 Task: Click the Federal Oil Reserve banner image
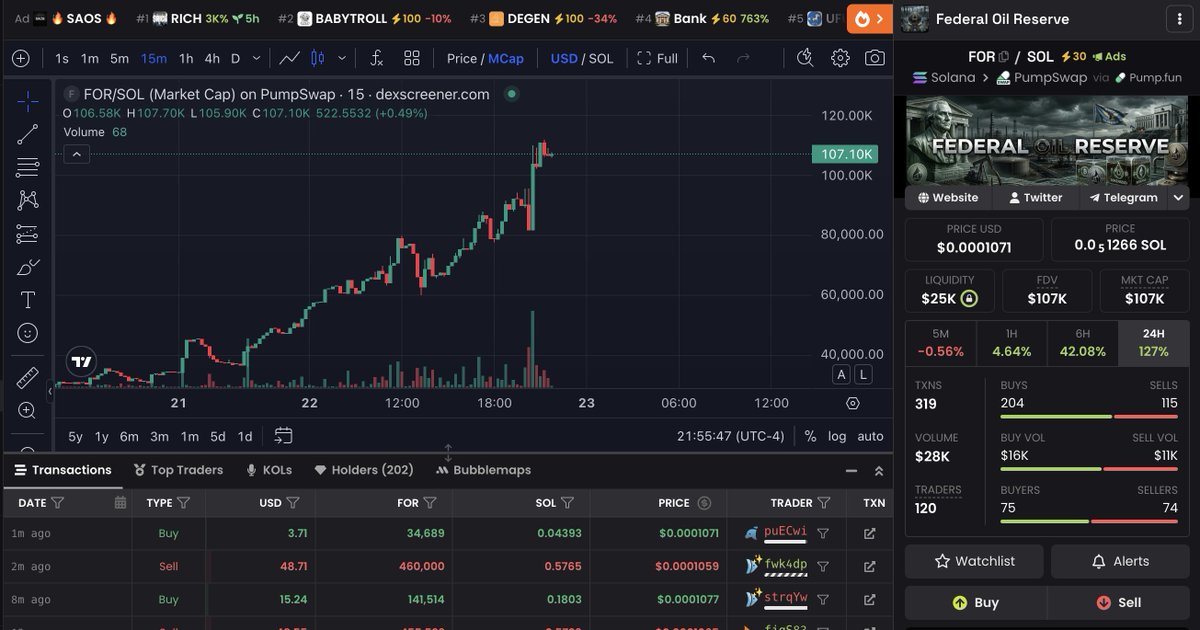click(x=1048, y=141)
